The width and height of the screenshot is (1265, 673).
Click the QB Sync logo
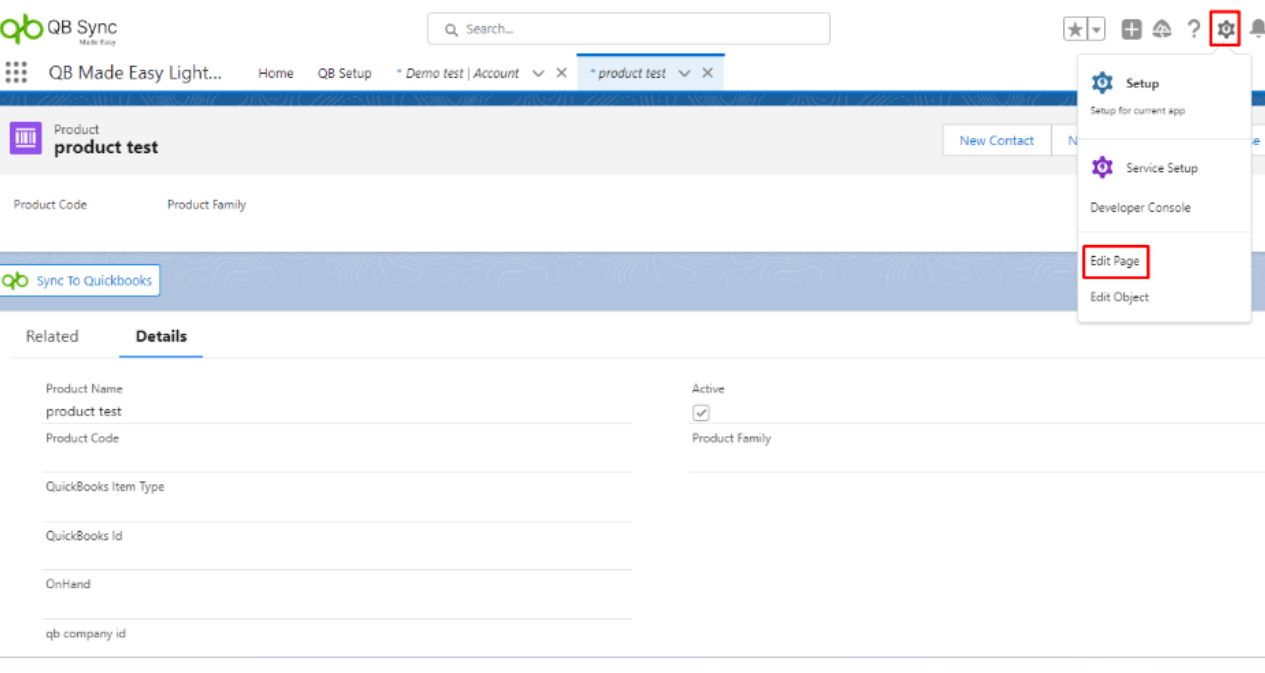tap(59, 30)
